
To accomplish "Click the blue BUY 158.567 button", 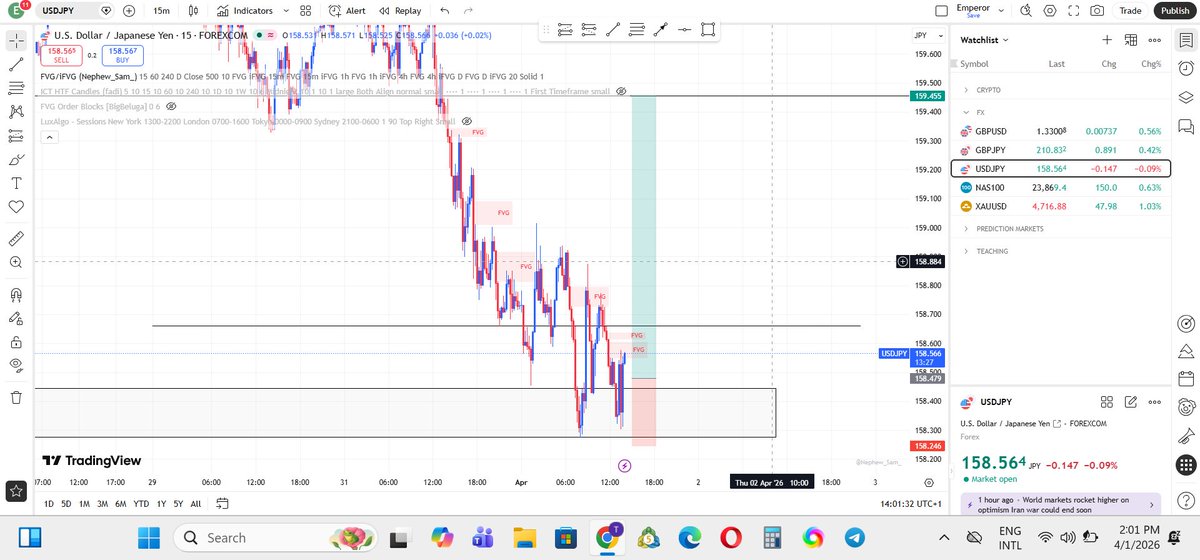I will point(123,55).
